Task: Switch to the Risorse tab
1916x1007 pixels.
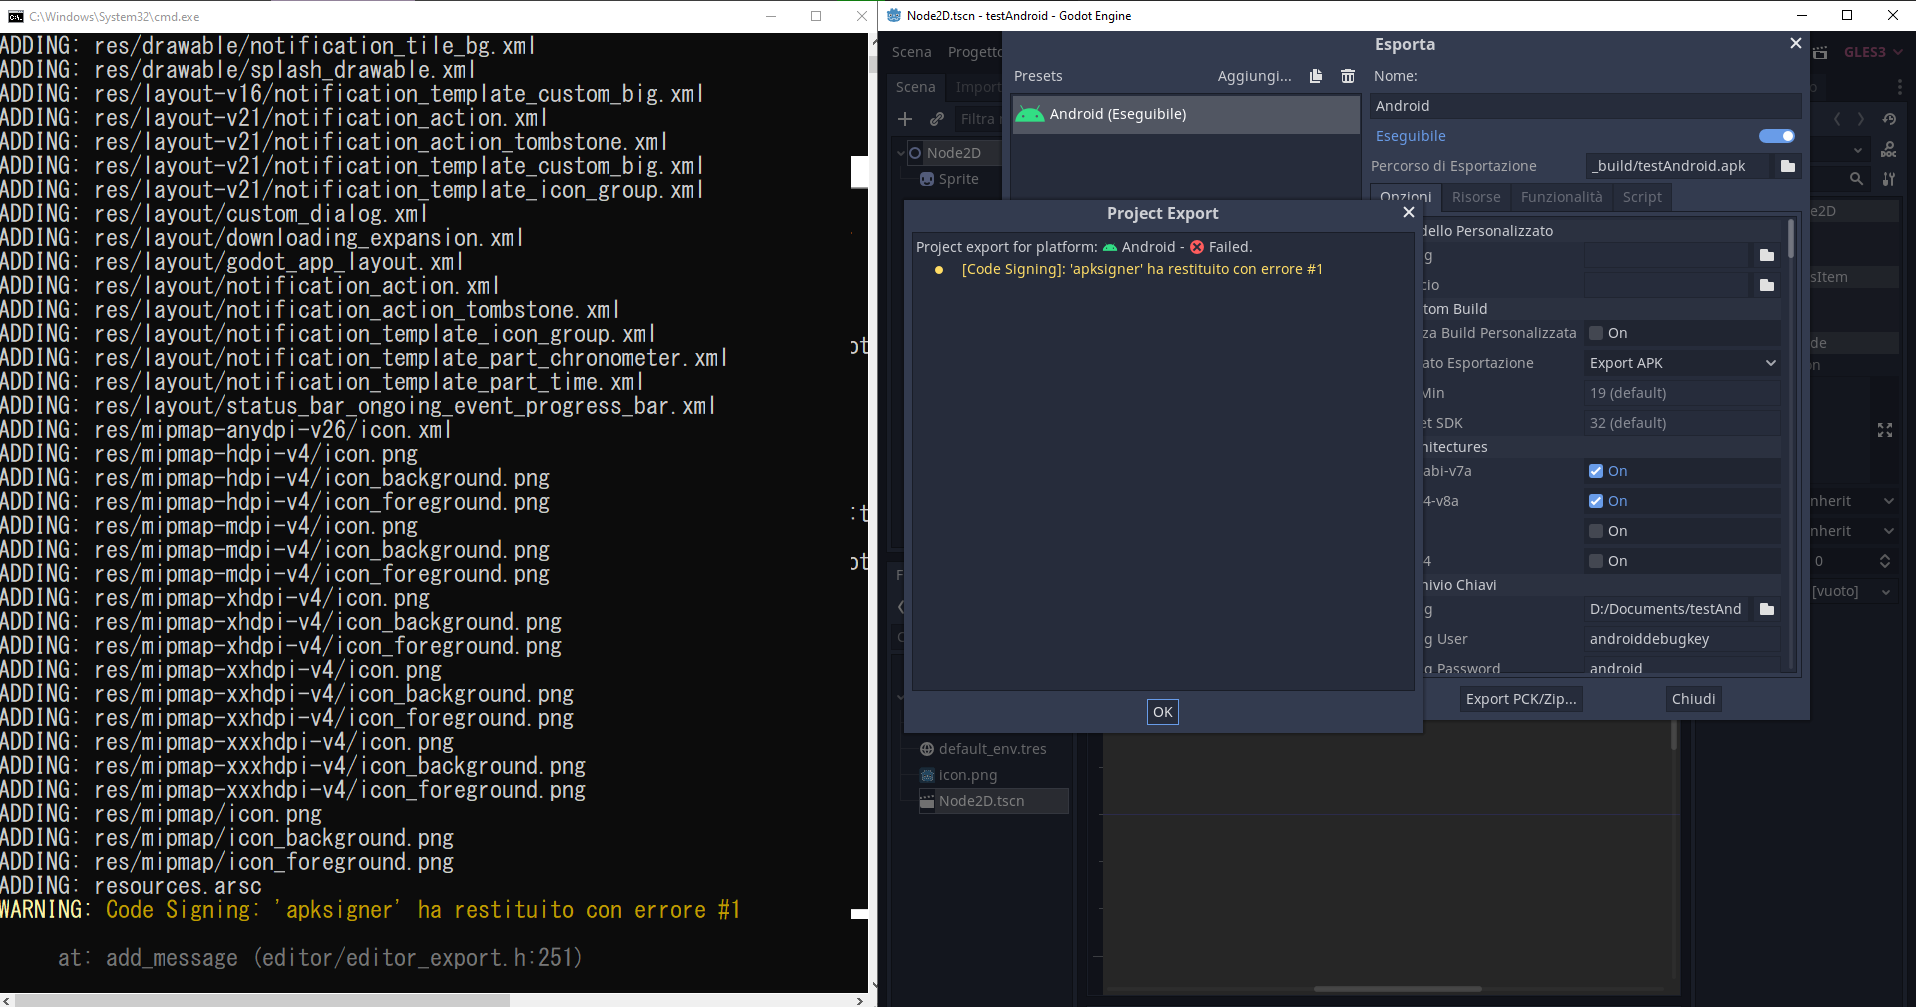Action: coord(1475,197)
